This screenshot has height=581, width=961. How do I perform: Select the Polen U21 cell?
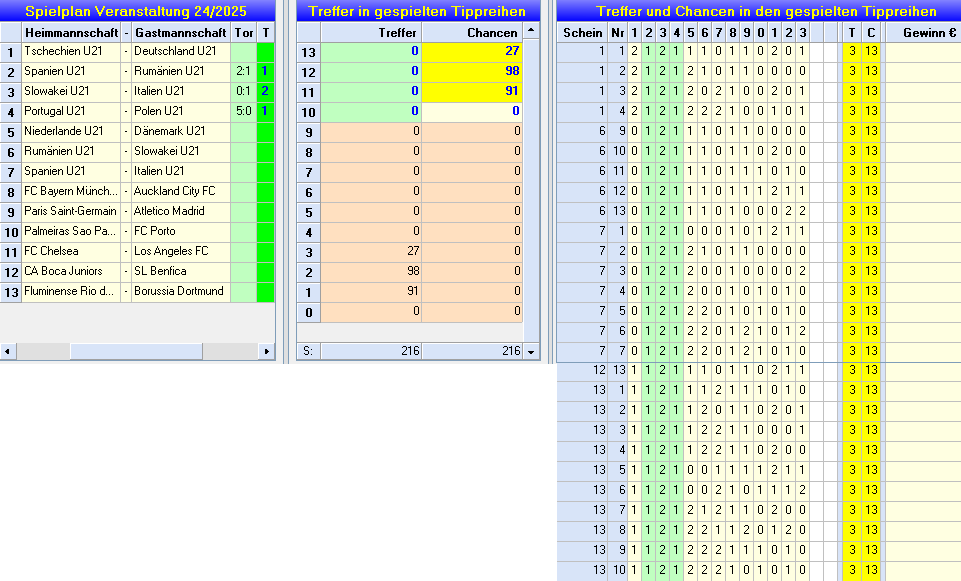pos(181,112)
